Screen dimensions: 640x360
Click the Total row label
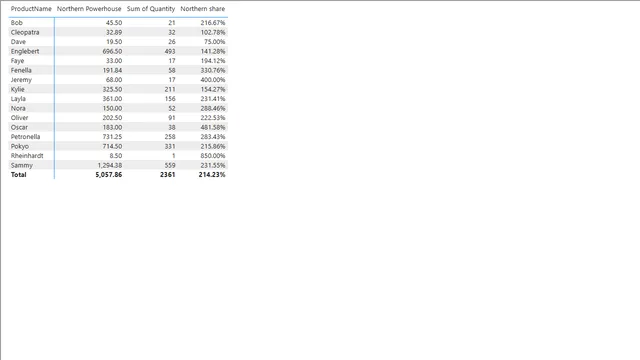(18, 175)
